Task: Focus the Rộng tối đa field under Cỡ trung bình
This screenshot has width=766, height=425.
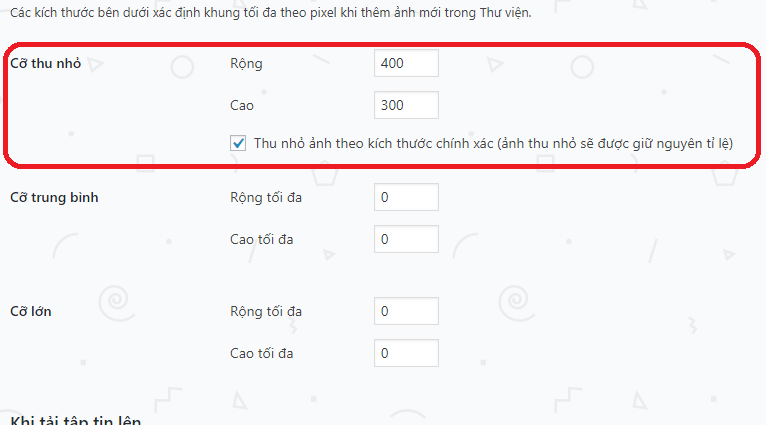Action: 406,197
